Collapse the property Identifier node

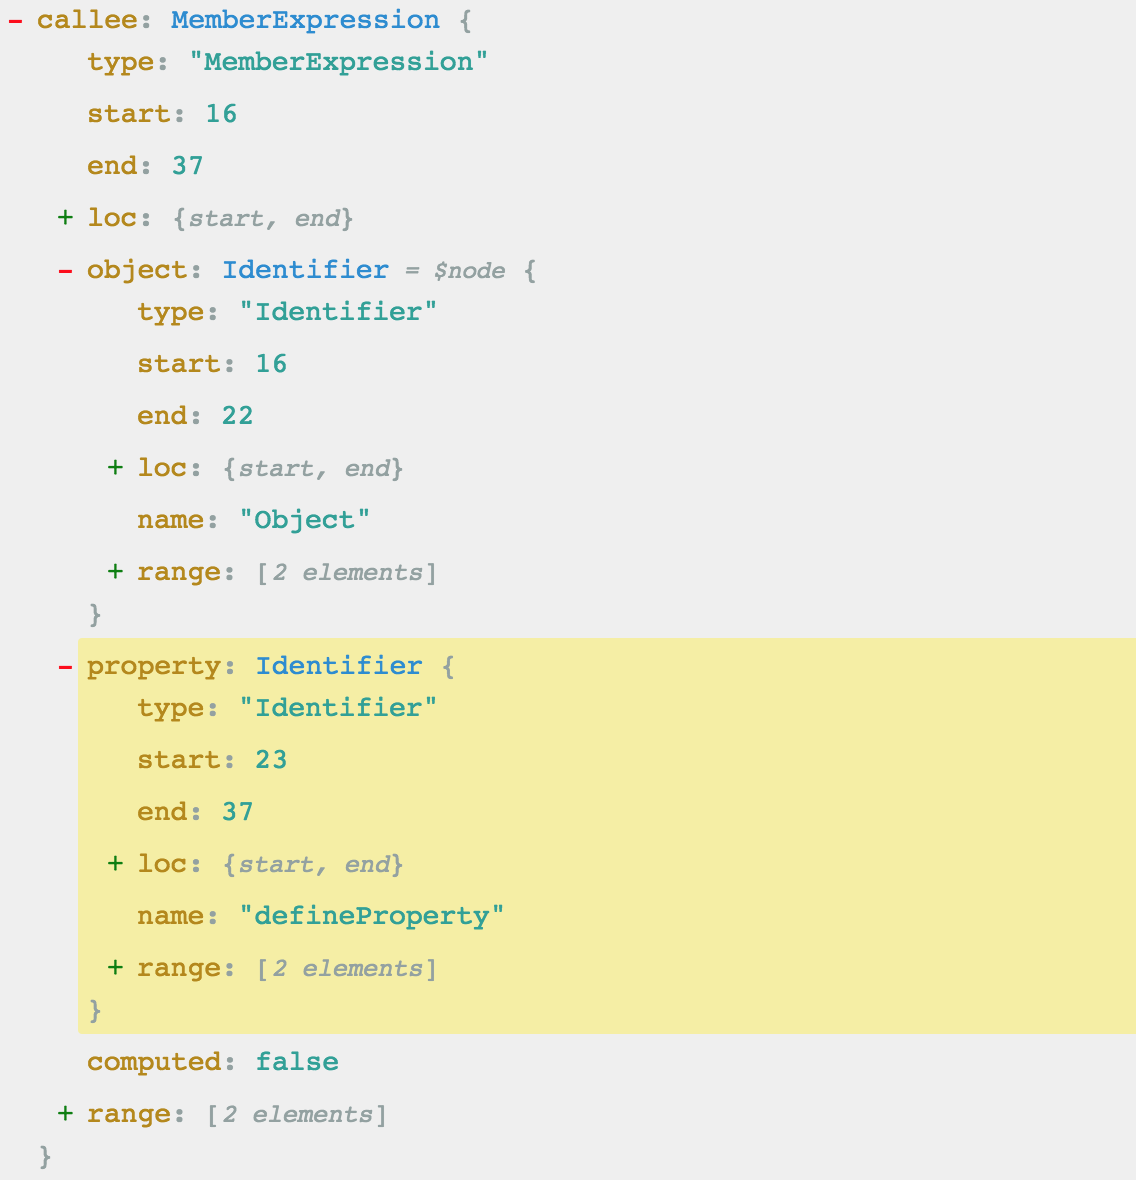click(65, 667)
